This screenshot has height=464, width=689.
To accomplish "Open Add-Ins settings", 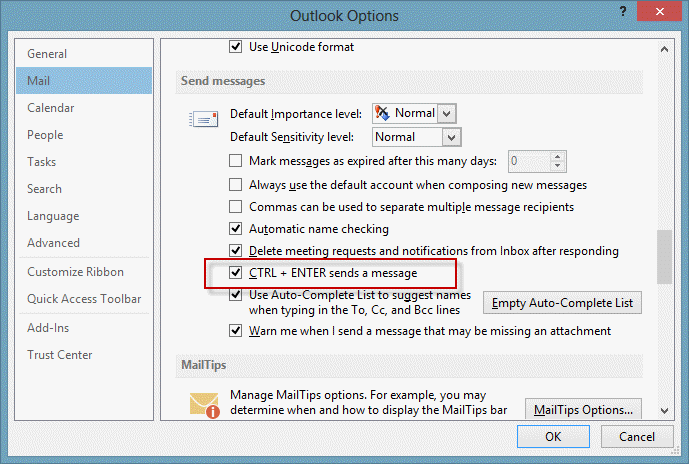I will pos(84,328).
